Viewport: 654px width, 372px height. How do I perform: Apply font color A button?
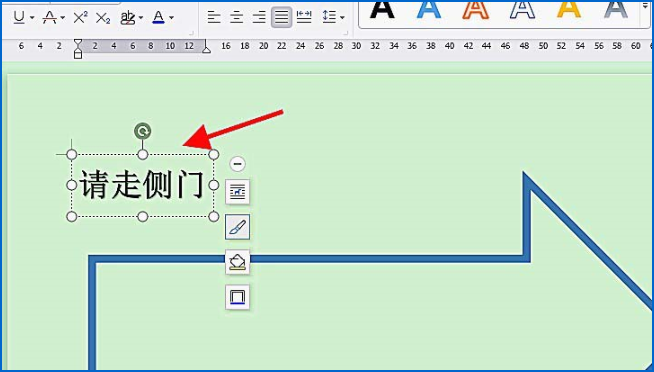(158, 18)
